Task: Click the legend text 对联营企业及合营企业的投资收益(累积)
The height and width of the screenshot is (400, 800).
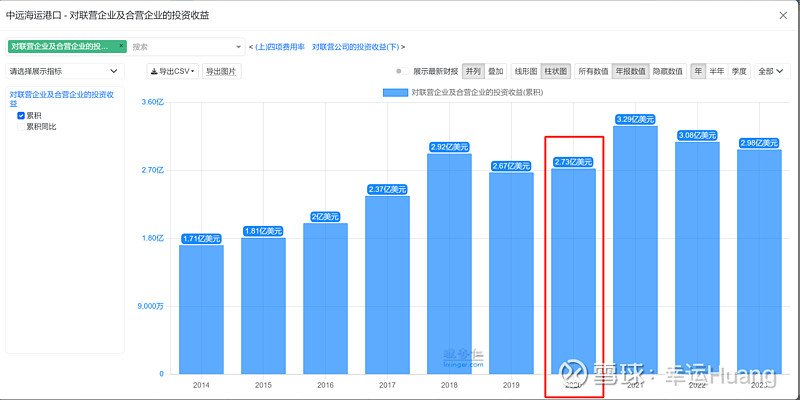Action: coord(477,93)
